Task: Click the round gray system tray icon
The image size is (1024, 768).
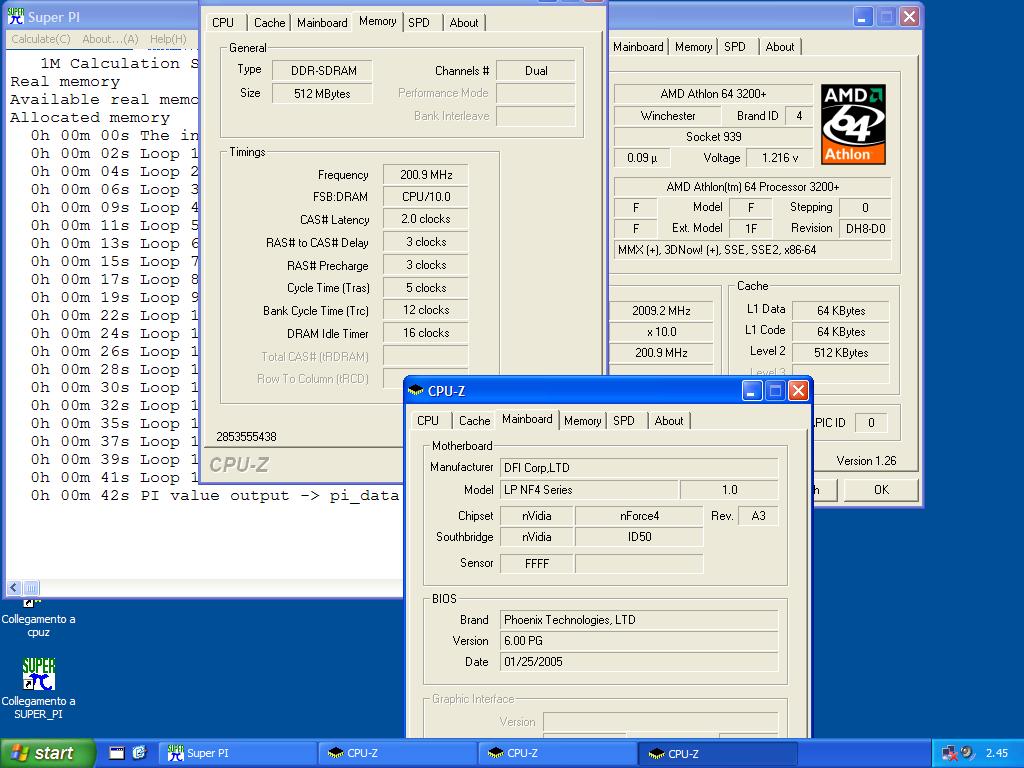Action: (x=967, y=753)
